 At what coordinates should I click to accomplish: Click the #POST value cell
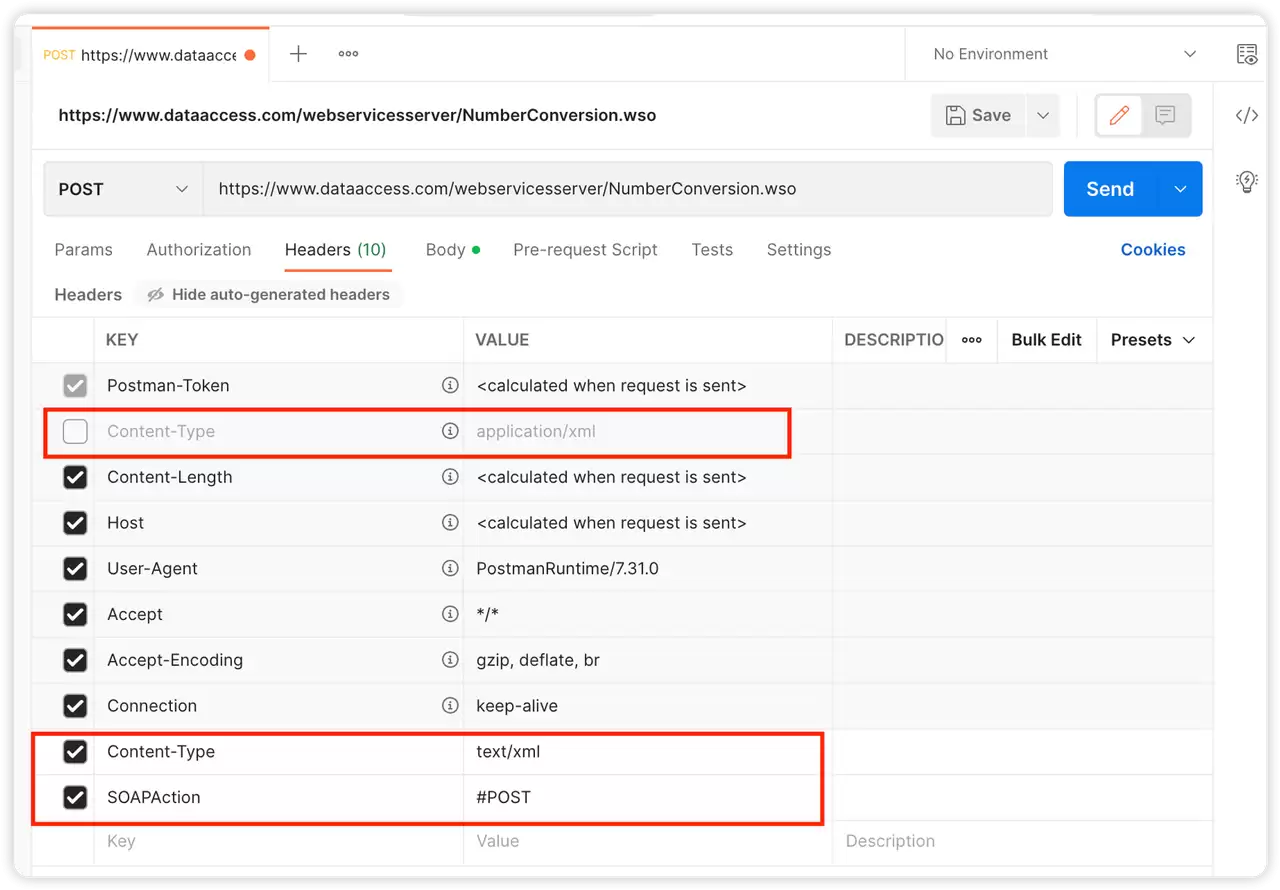[x=648, y=797]
